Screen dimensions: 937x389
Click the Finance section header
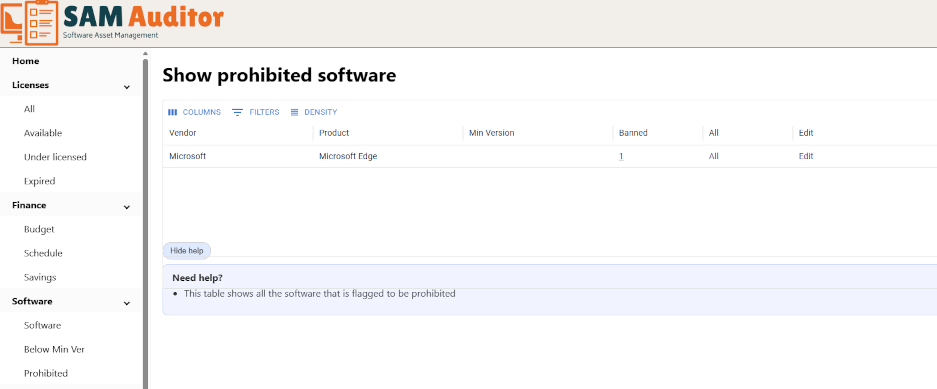click(x=29, y=205)
